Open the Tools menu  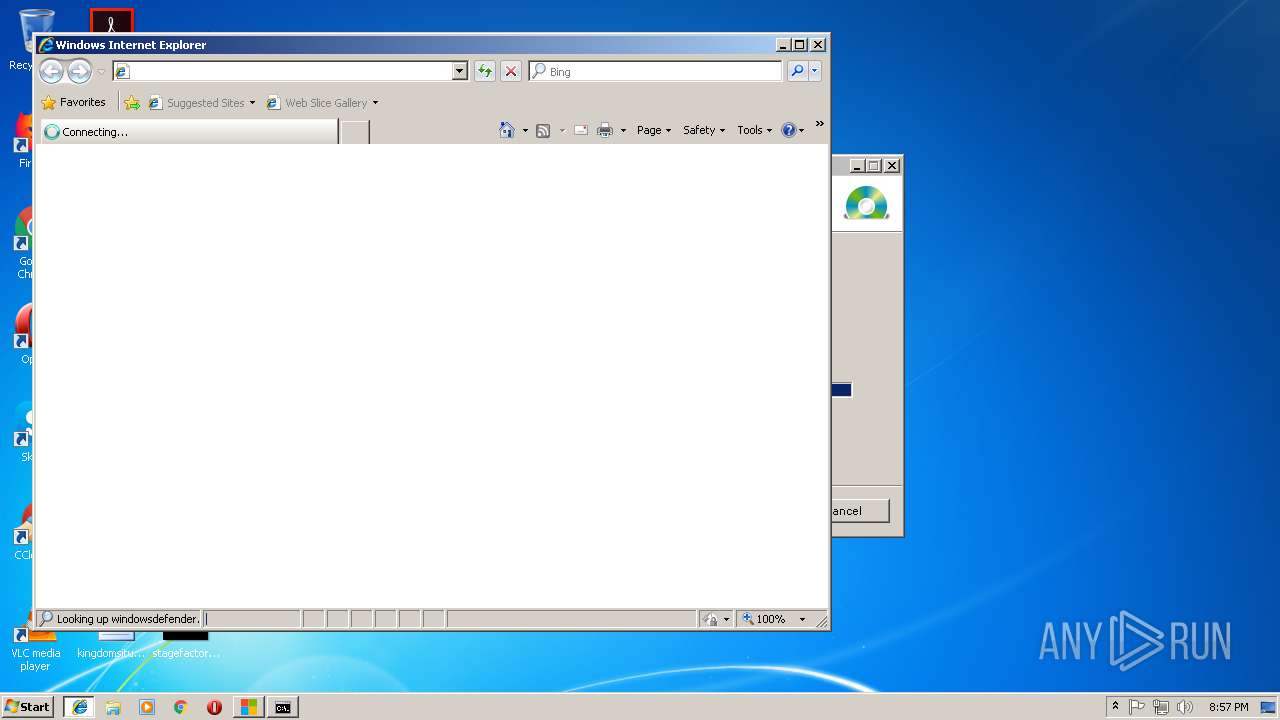[755, 130]
